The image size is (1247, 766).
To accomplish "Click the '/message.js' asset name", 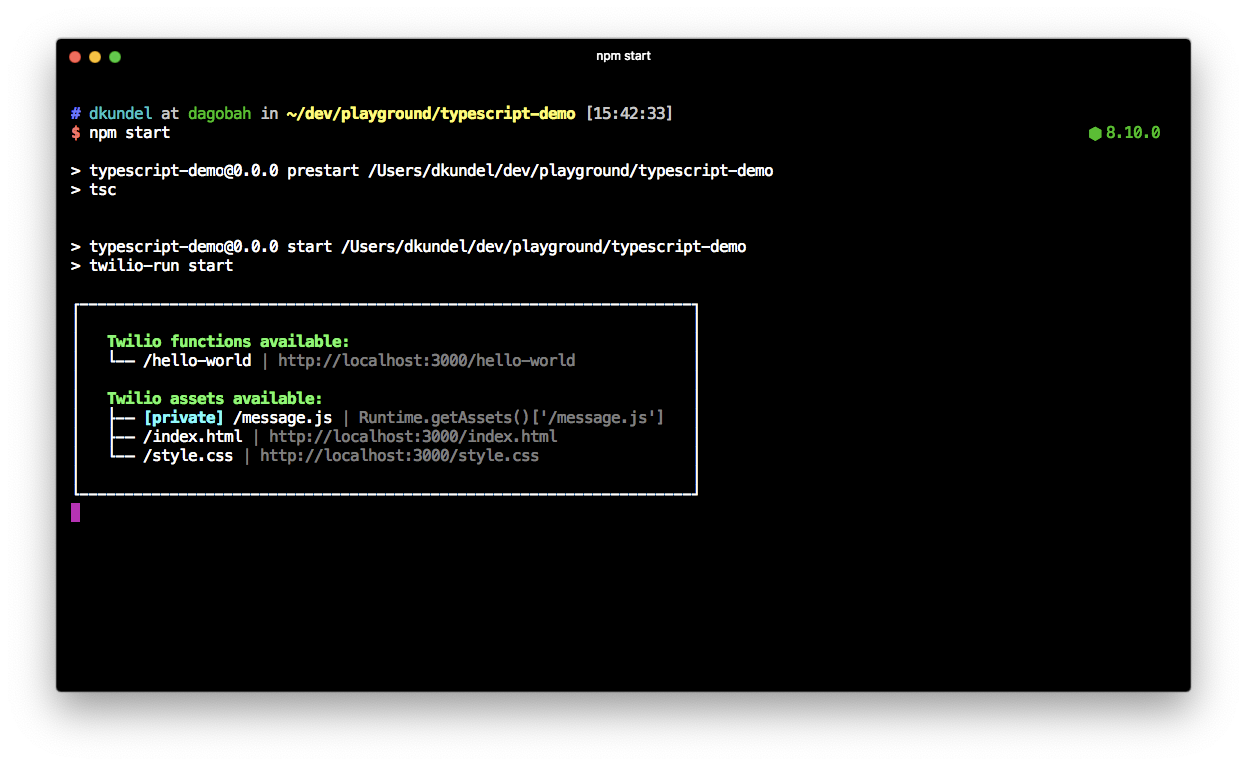I will click(282, 417).
